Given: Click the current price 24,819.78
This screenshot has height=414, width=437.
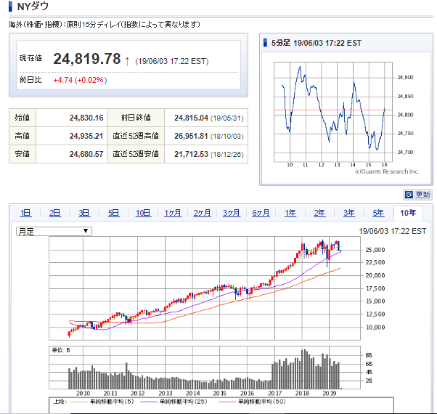Looking at the screenshot, I should 87,59.
